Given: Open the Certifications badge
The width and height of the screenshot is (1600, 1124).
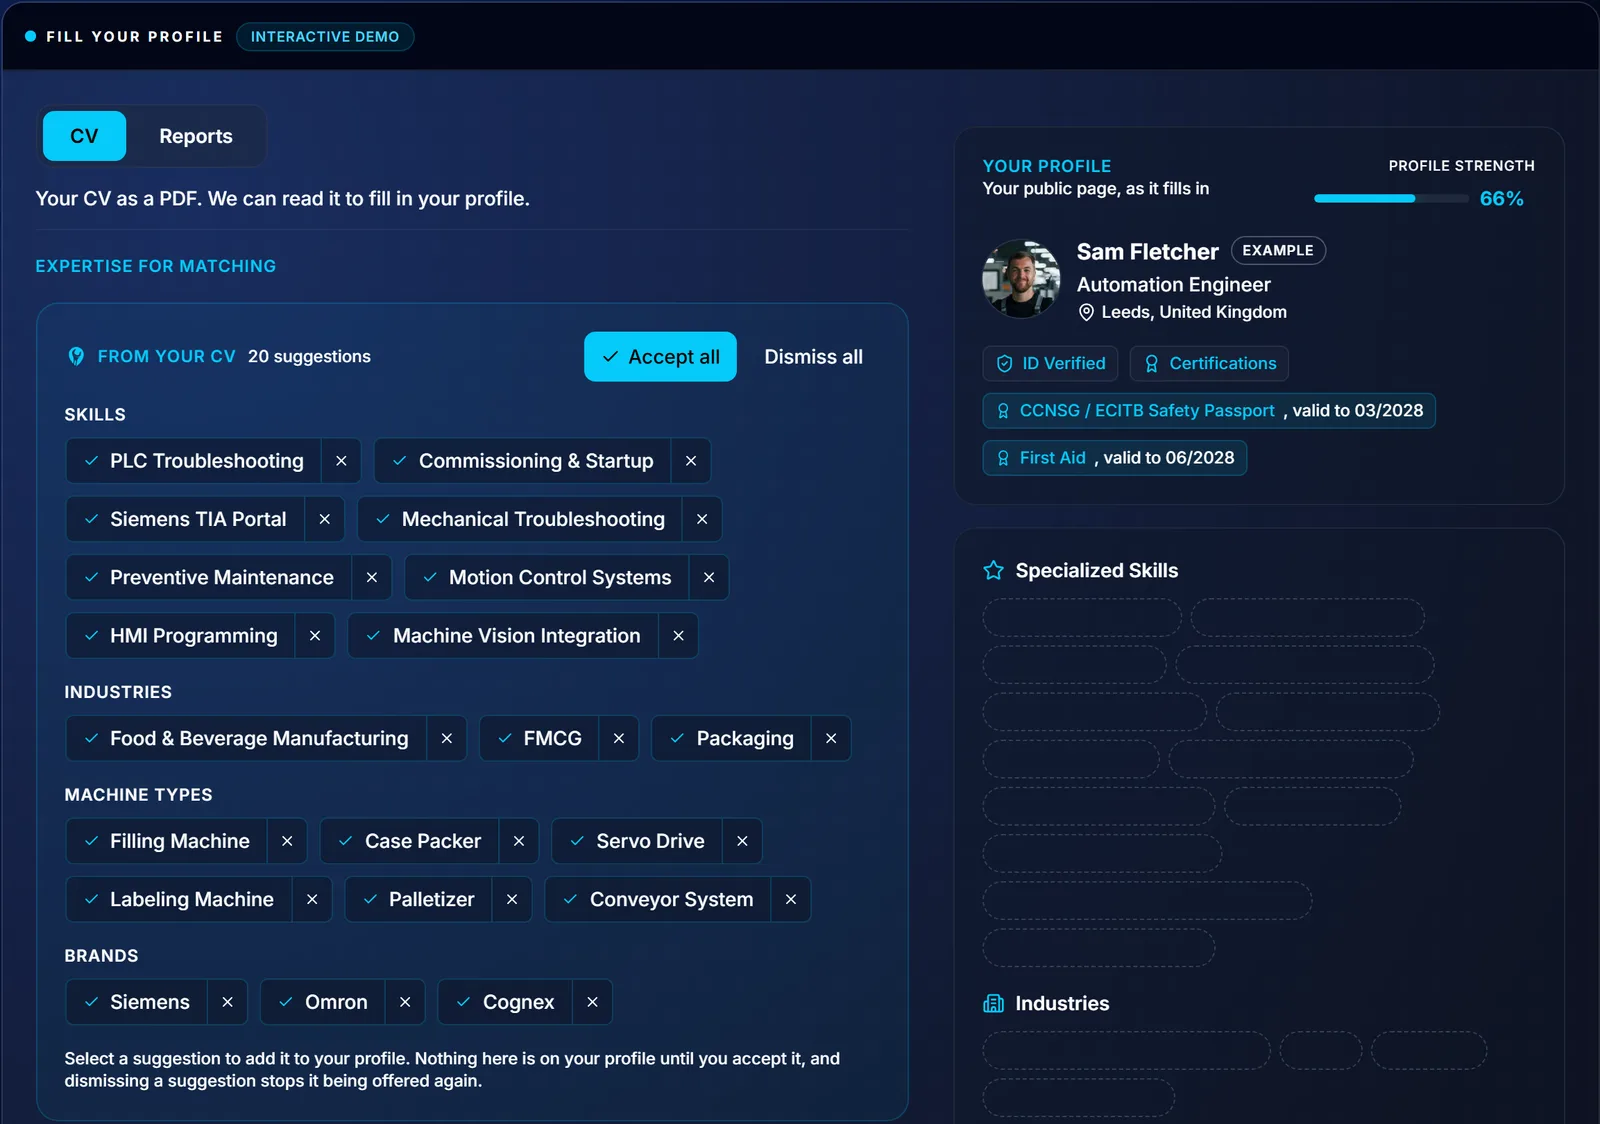Looking at the screenshot, I should [x=1209, y=364].
